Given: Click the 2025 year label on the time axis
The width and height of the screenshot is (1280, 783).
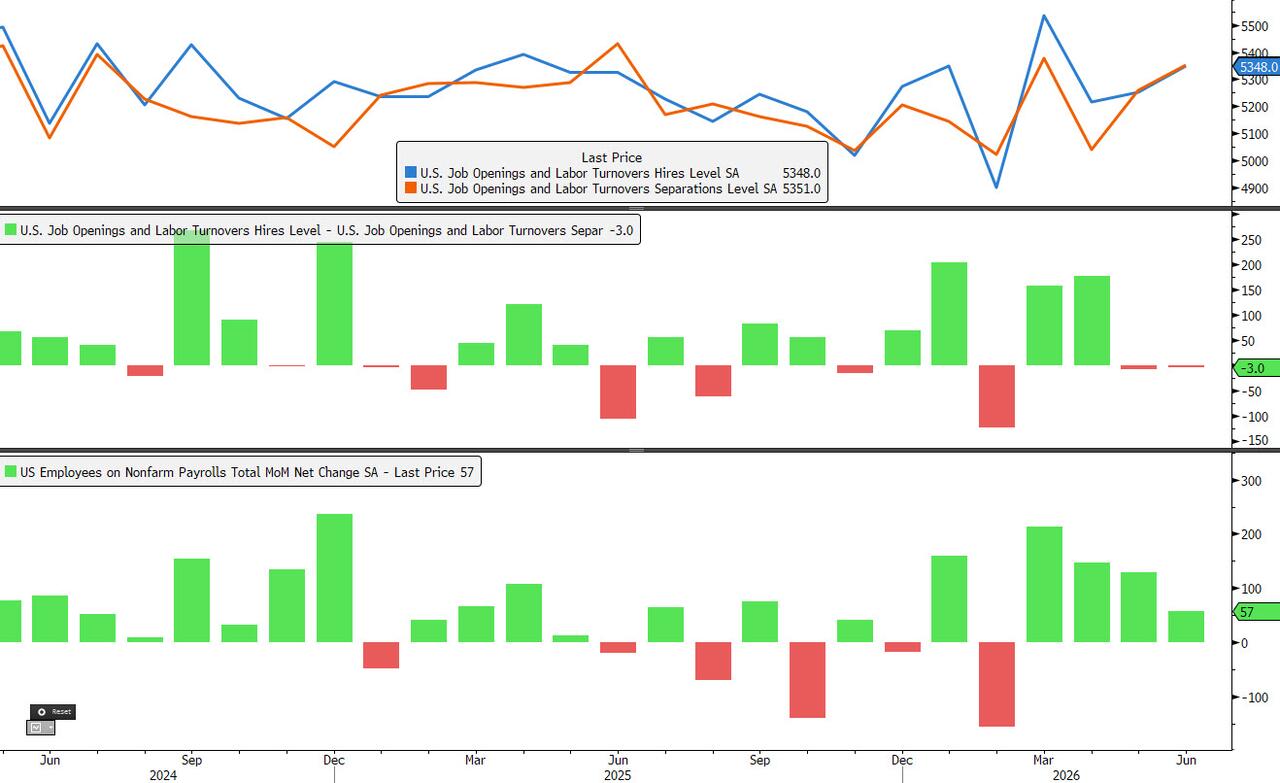Looking at the screenshot, I should (620, 775).
